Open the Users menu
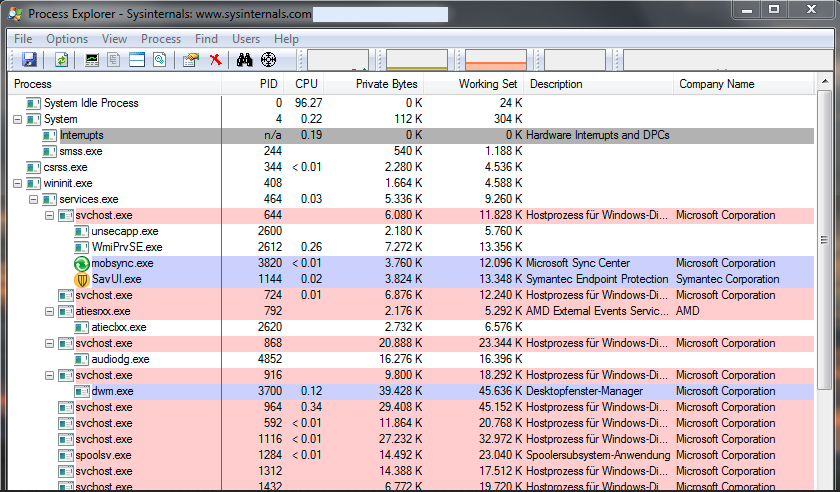This screenshot has height=492, width=840. (x=246, y=39)
